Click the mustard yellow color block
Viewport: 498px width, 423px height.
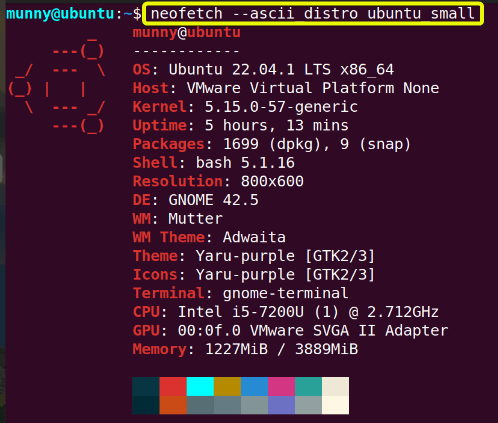point(227,386)
